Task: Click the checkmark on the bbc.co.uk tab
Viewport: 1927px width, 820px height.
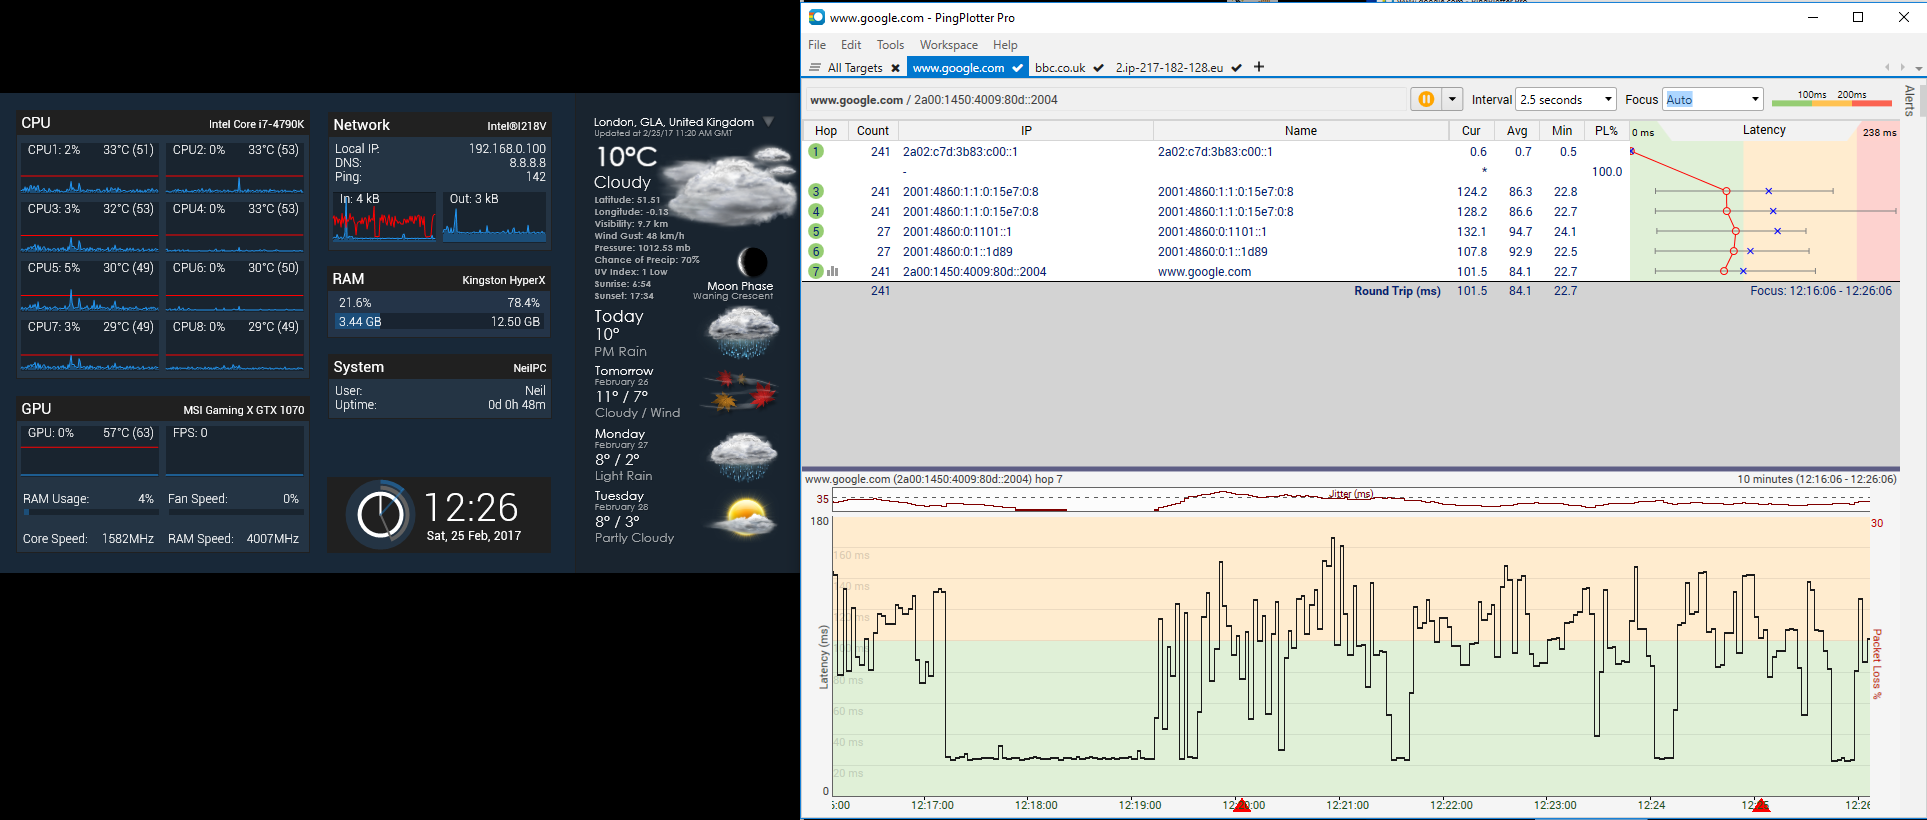Action: 1098,68
